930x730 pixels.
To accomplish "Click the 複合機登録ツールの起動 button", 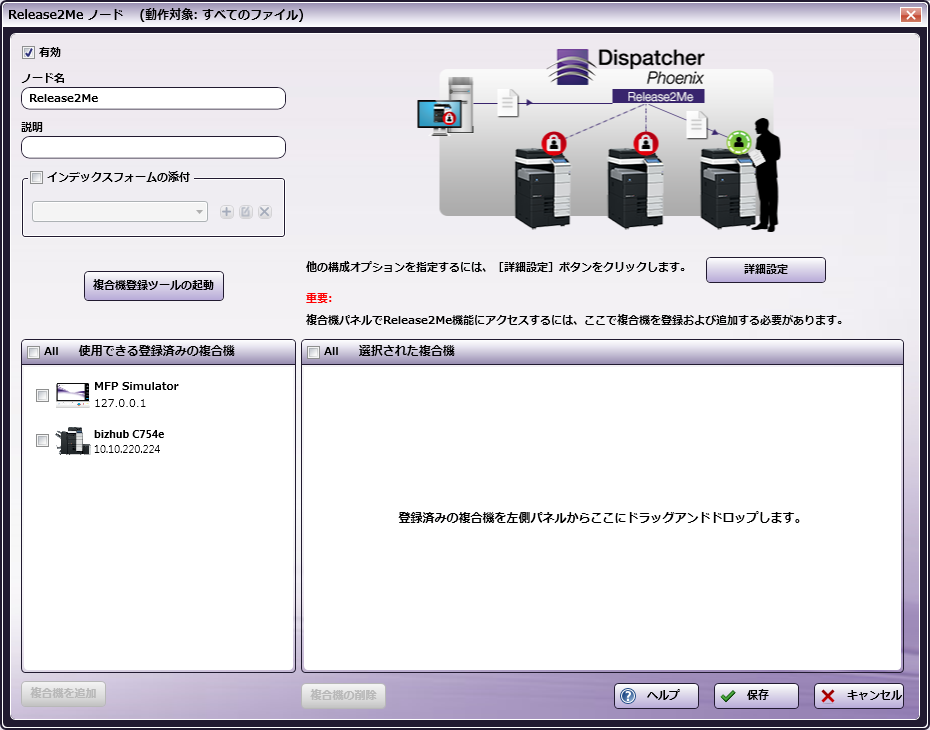I will (154, 286).
